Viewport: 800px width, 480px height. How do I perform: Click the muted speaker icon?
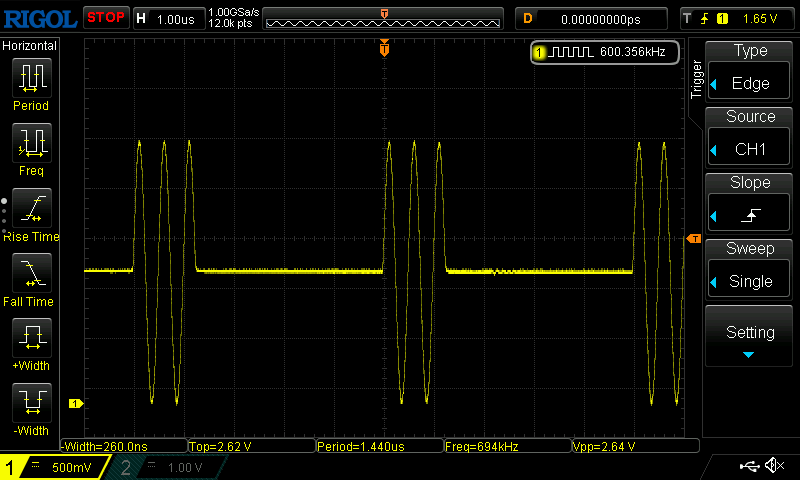pos(775,465)
